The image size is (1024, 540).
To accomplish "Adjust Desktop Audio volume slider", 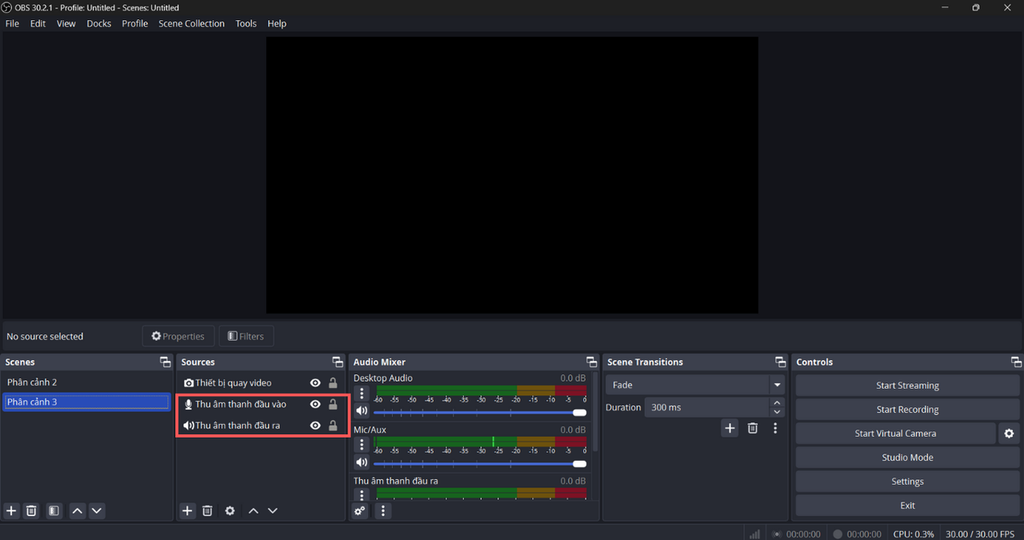I will [x=480, y=413].
